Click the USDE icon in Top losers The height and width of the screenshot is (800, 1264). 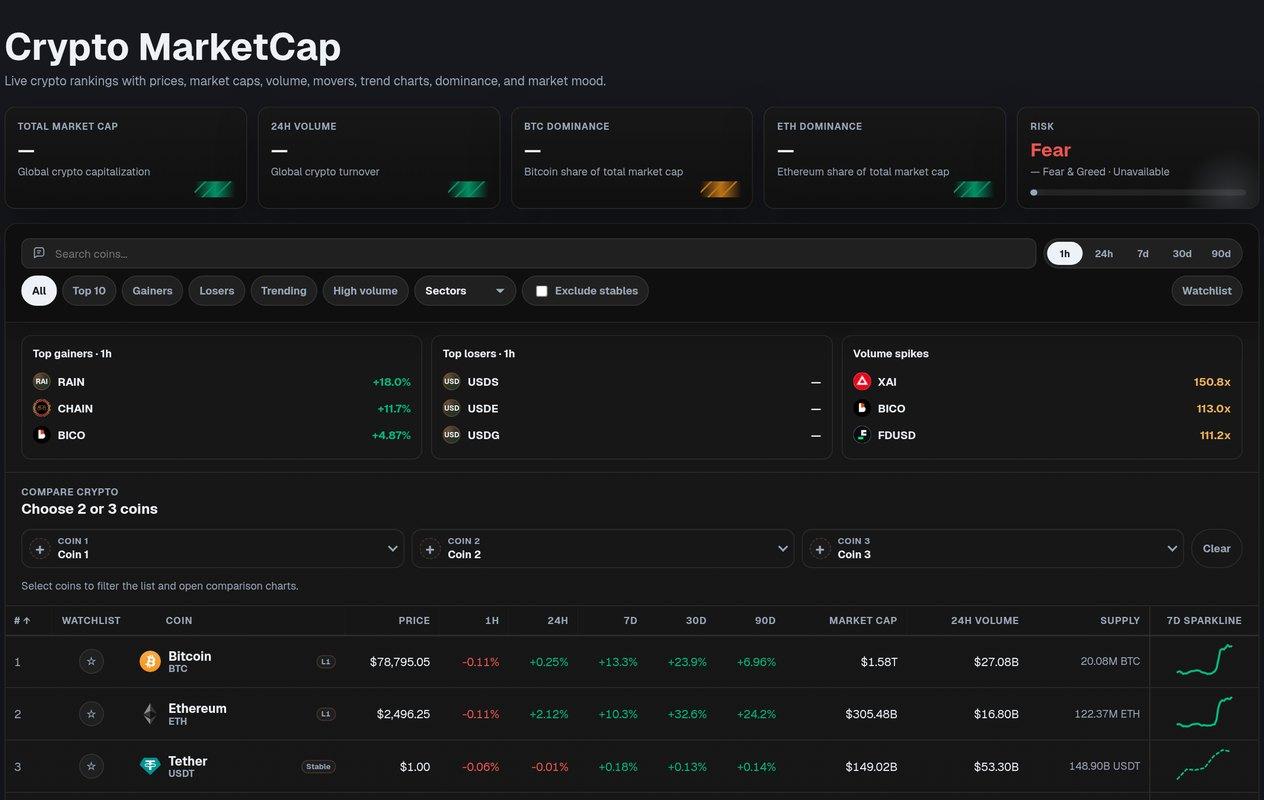451,408
